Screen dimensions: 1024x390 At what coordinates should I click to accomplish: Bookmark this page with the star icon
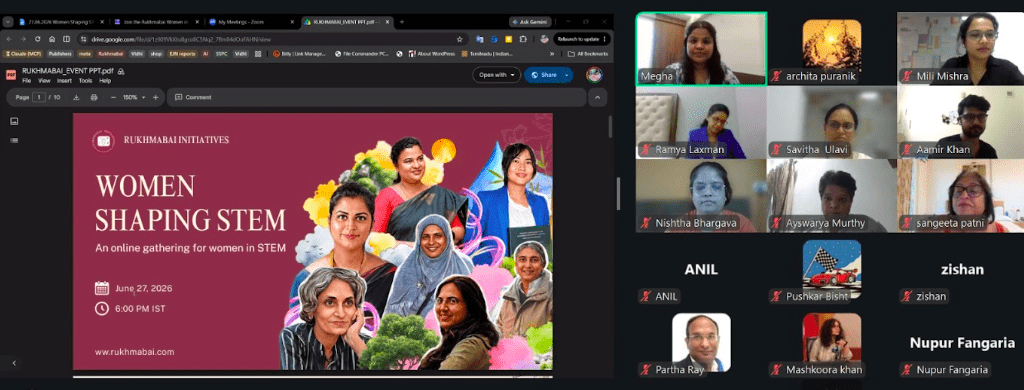tap(460, 39)
